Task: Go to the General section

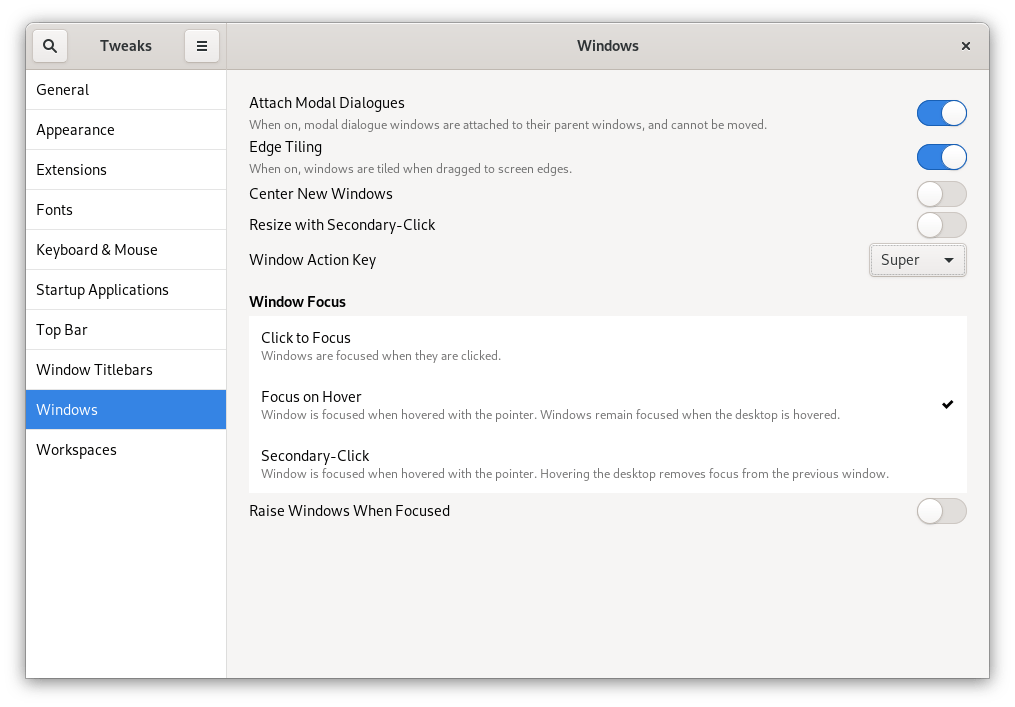Action: coord(126,90)
